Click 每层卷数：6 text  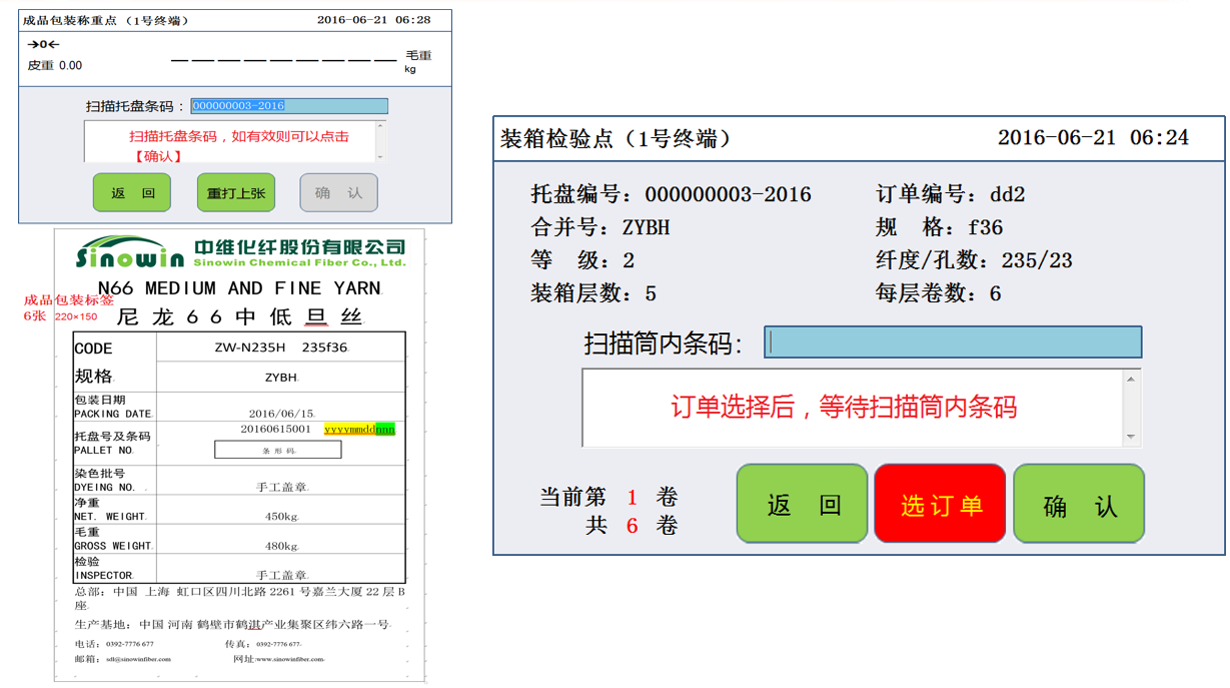938,293
